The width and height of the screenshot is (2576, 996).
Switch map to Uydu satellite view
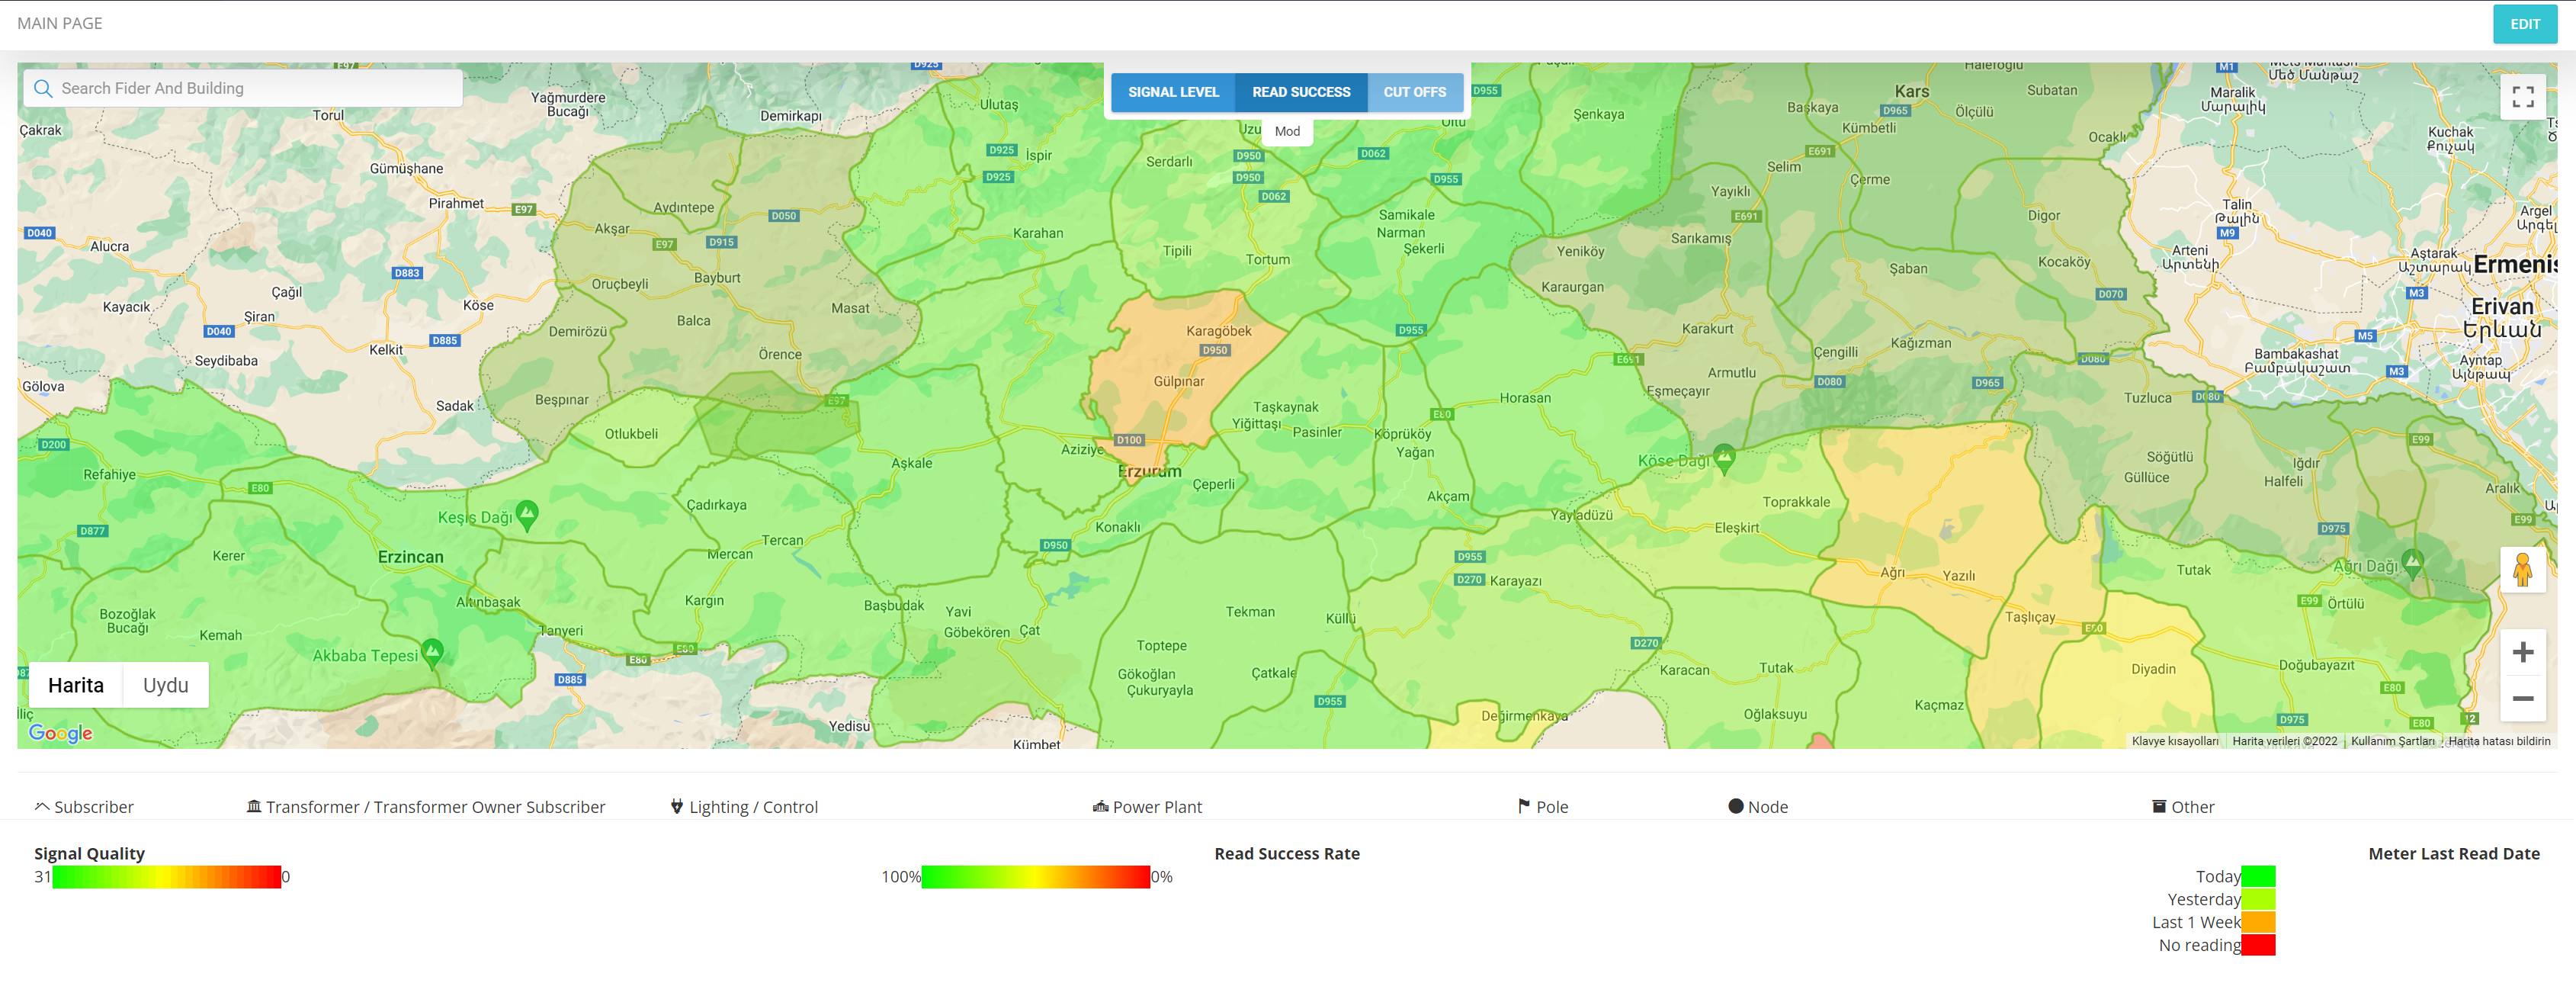click(x=165, y=685)
